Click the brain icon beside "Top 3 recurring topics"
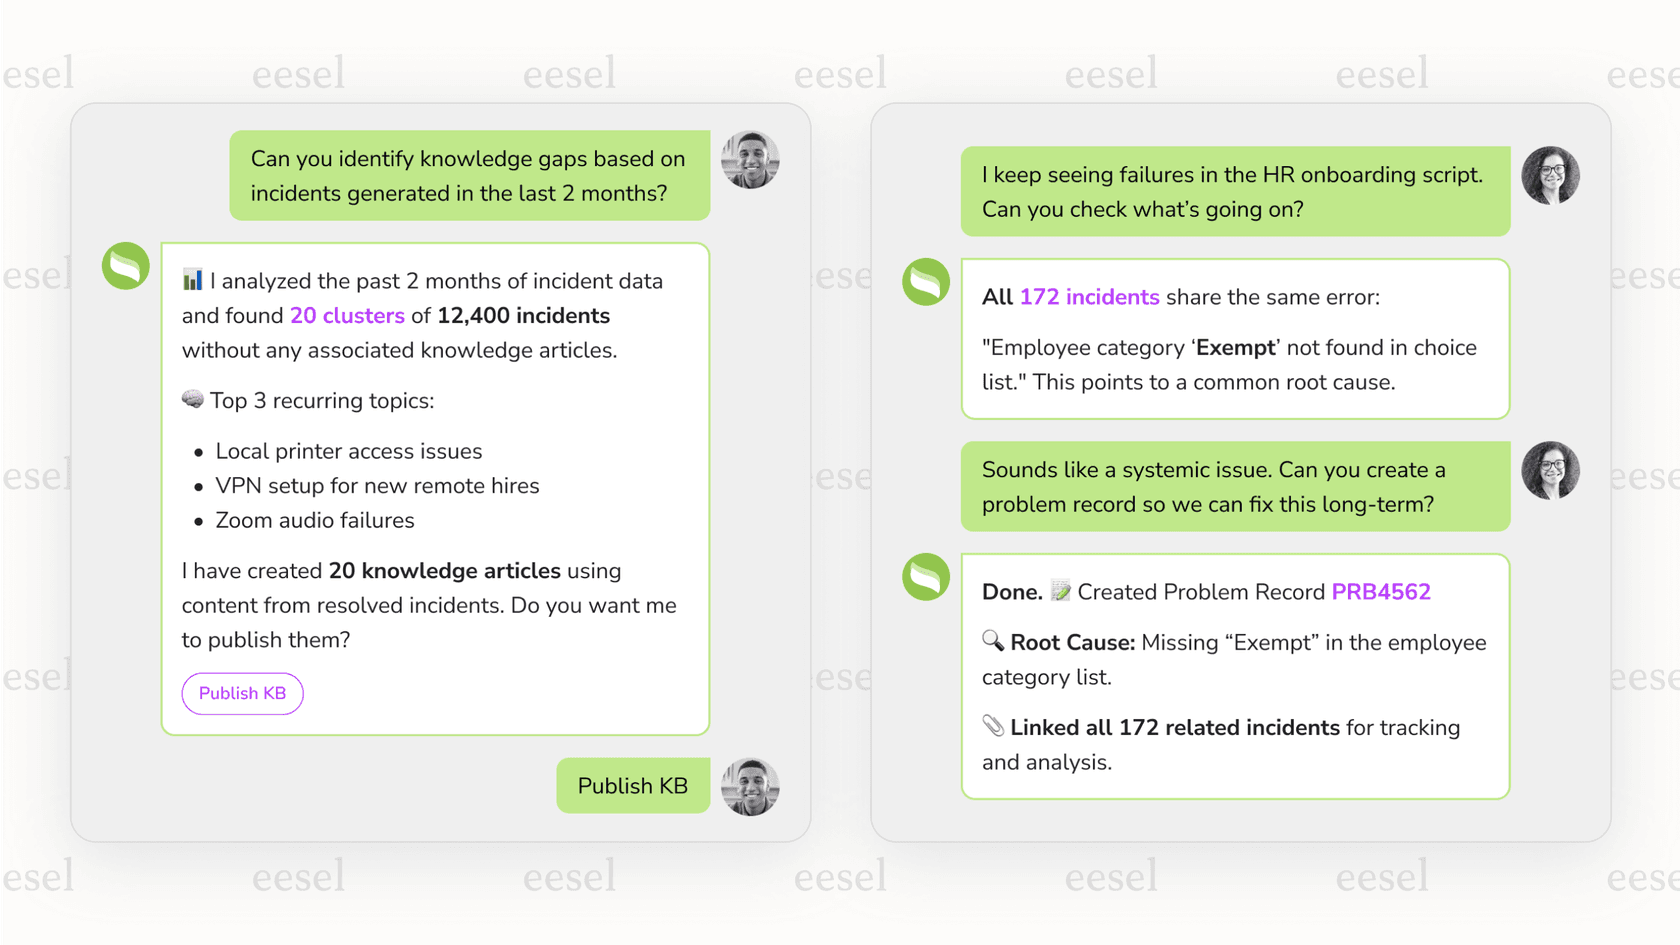 [193, 400]
